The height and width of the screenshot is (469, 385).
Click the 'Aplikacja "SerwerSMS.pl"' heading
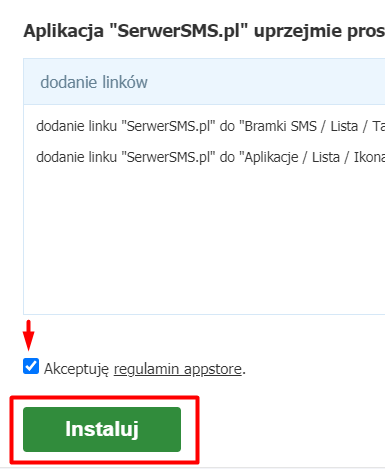pyautogui.click(x=204, y=31)
